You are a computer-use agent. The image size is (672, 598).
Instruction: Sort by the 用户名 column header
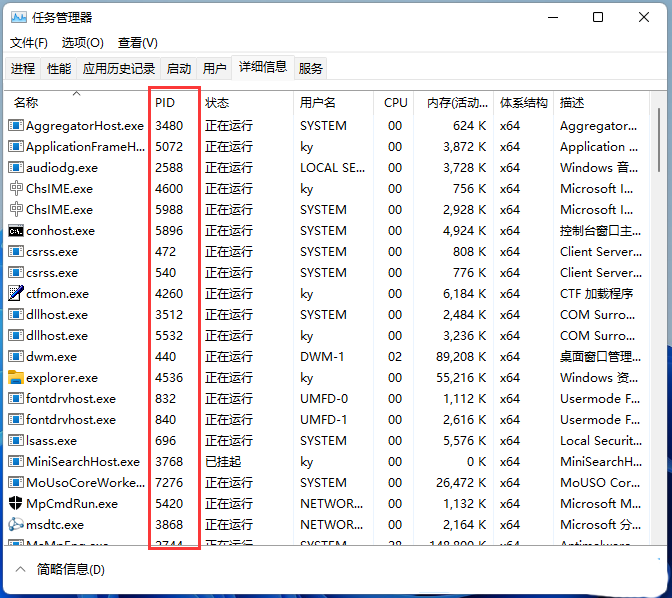pos(333,103)
